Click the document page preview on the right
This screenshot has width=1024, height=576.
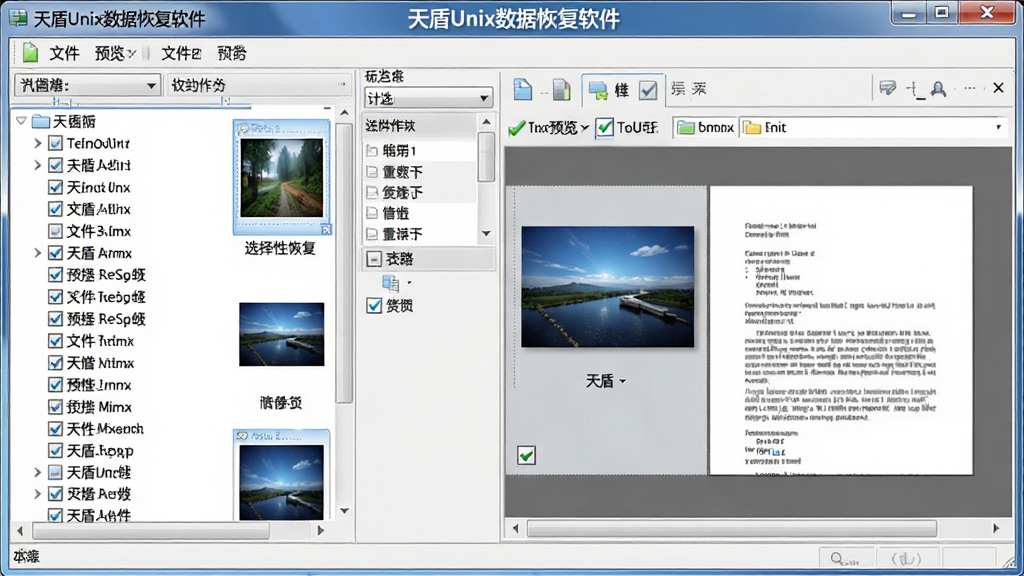(841, 330)
